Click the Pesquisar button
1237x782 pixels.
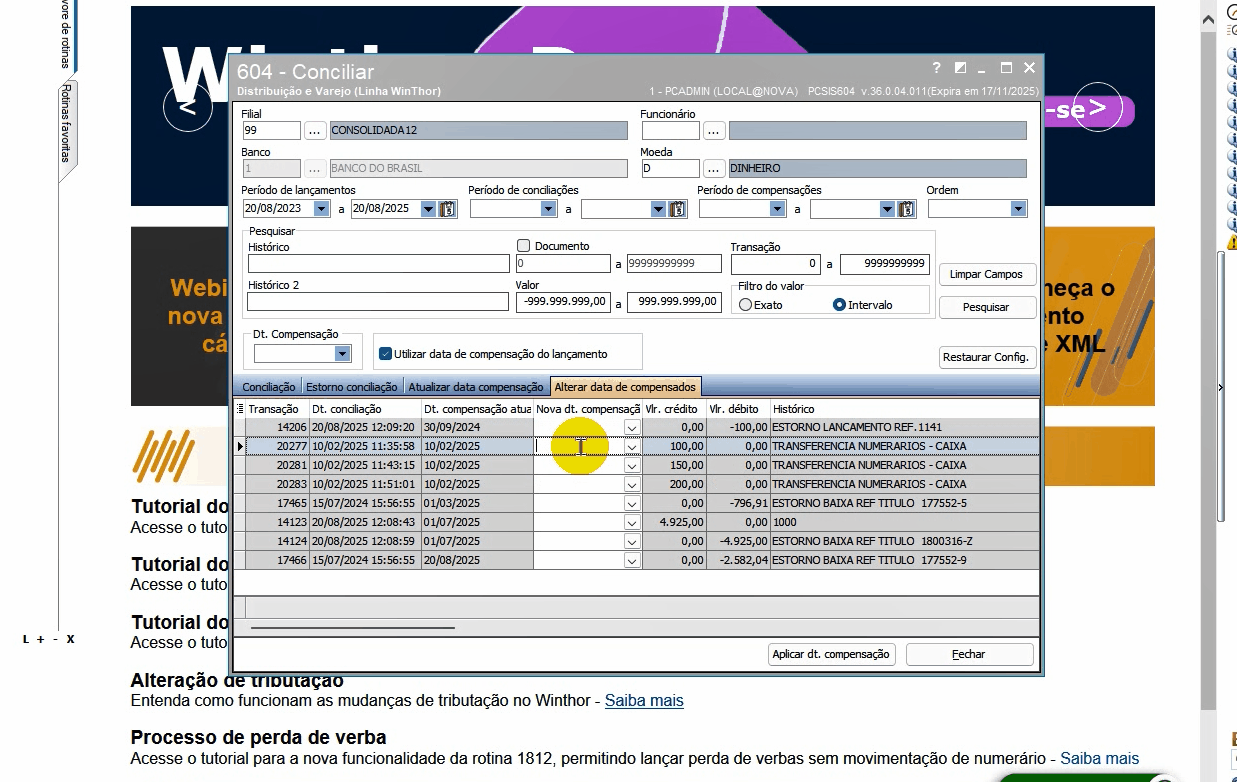click(x=986, y=307)
